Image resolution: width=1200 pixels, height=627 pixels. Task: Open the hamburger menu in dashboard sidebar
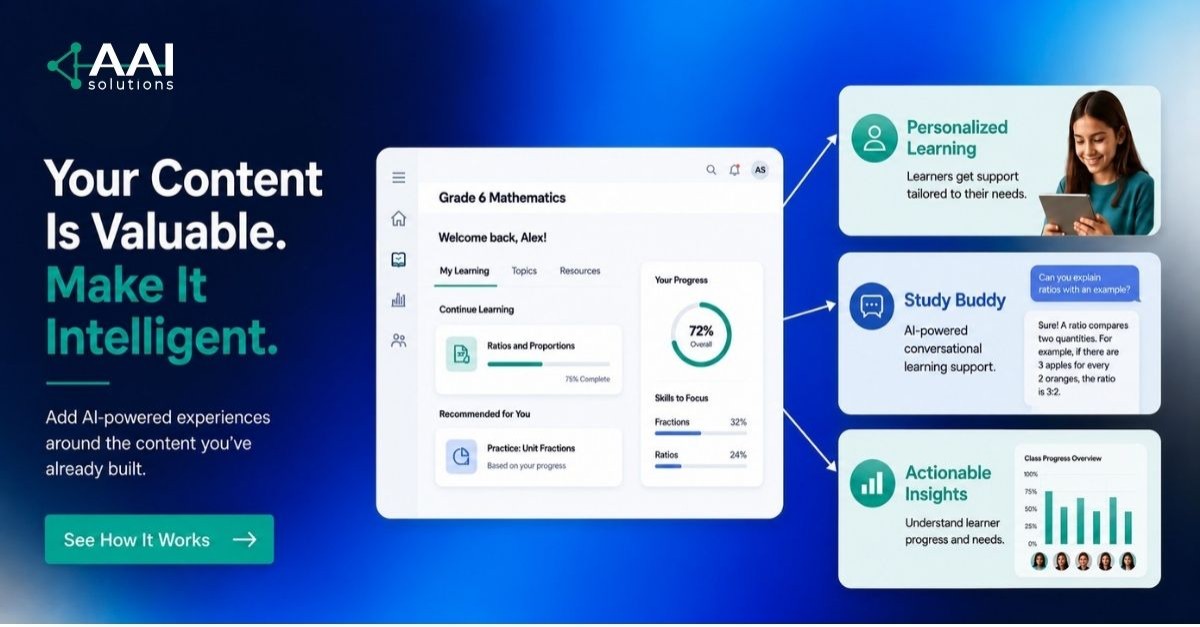tap(398, 178)
